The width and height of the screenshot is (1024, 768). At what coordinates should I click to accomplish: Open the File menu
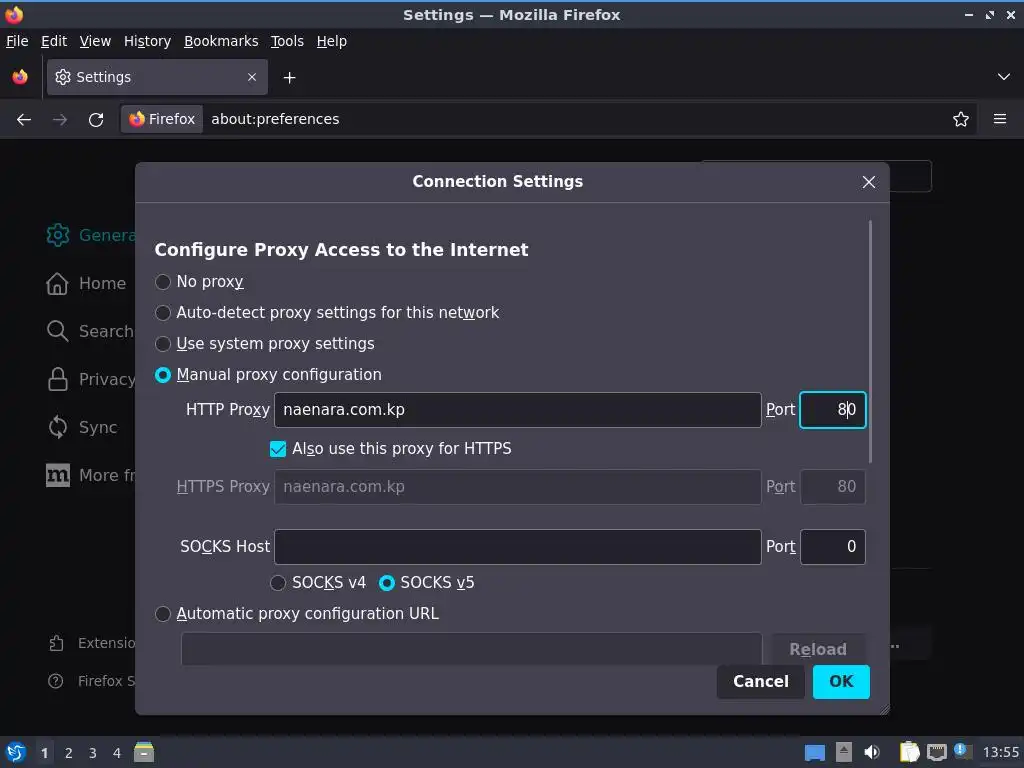tap(17, 41)
